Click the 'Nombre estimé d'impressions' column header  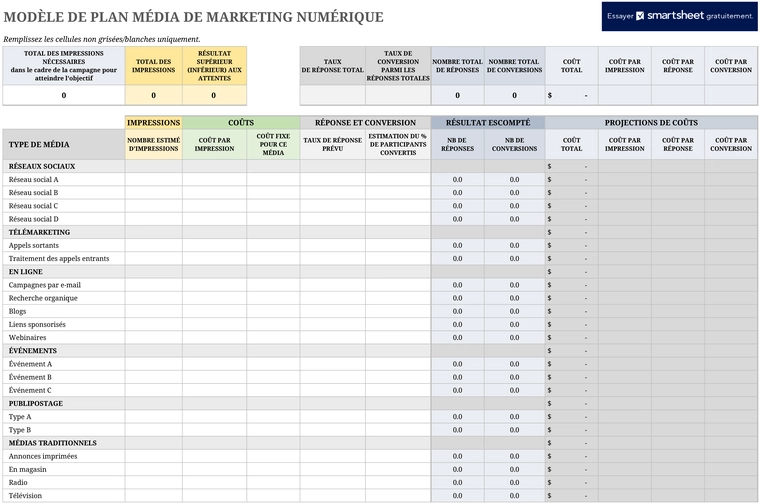click(x=153, y=144)
